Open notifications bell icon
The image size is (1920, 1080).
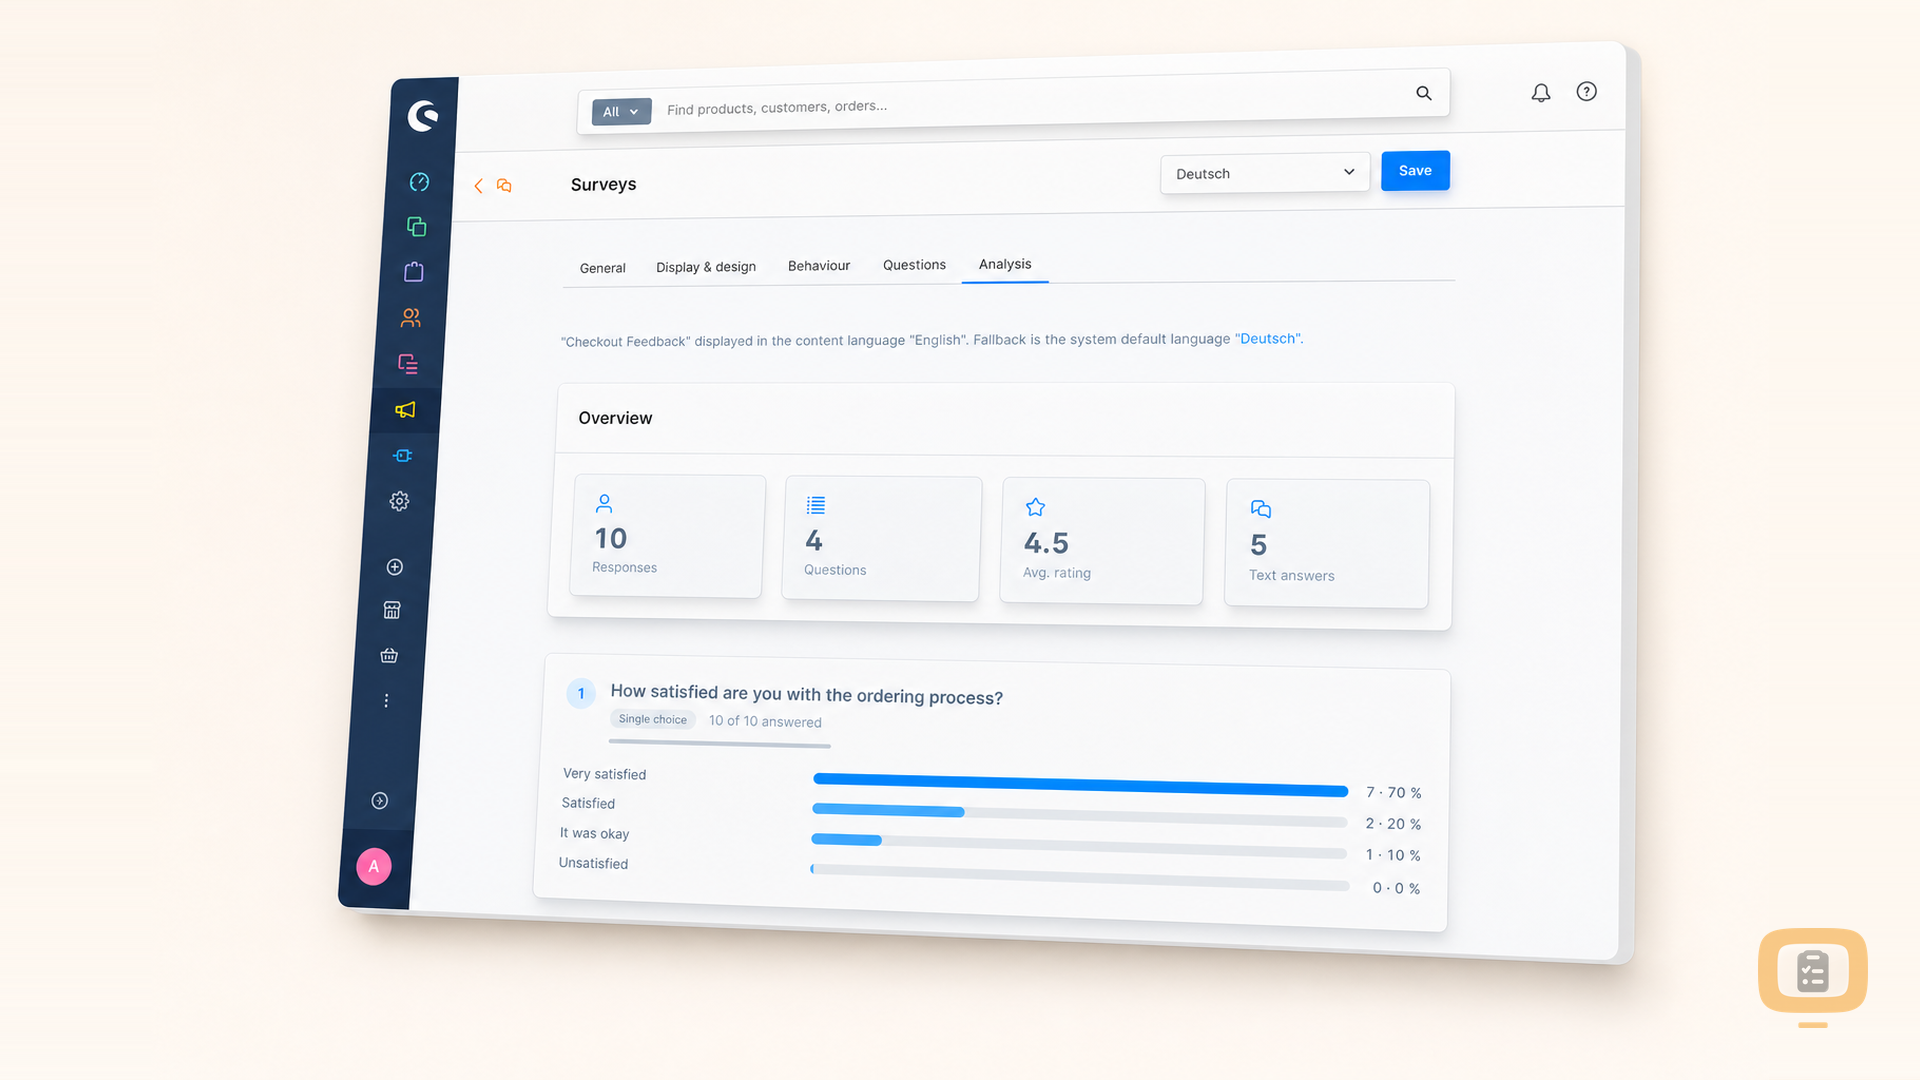click(x=1541, y=93)
